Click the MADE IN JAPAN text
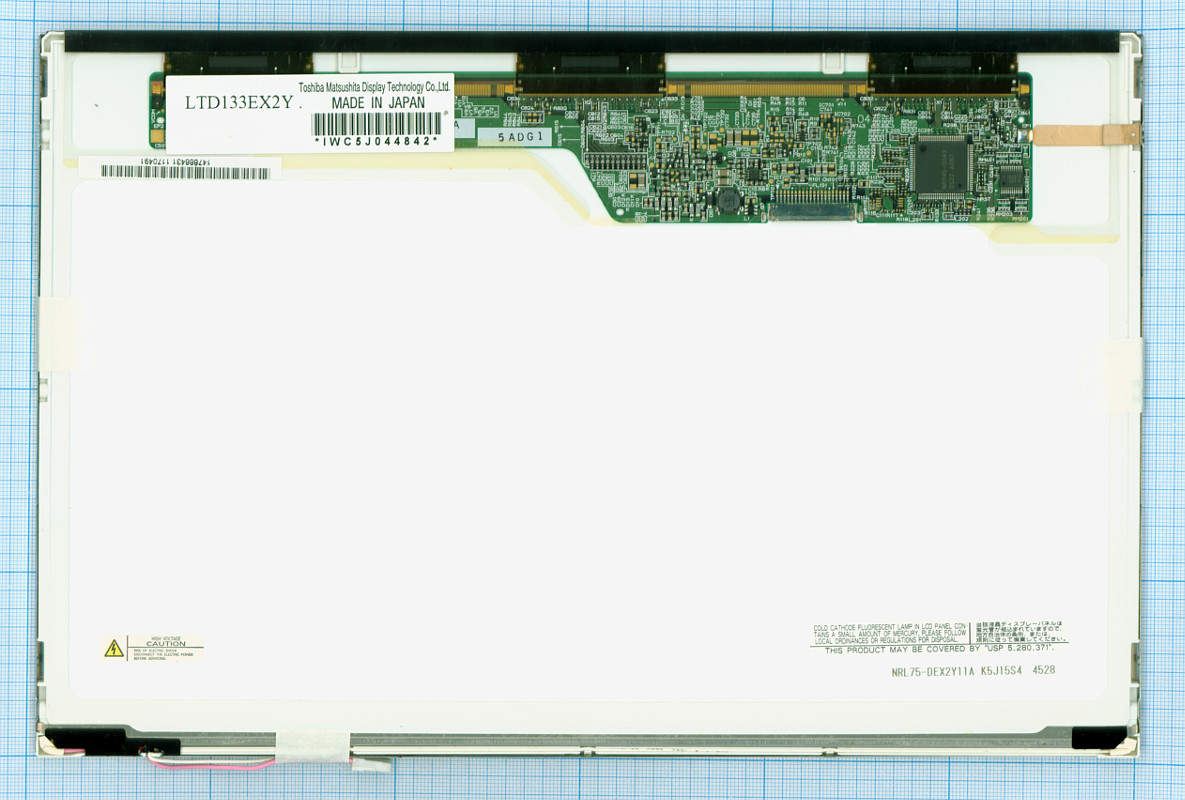Viewport: 1185px width, 800px height. click(378, 102)
